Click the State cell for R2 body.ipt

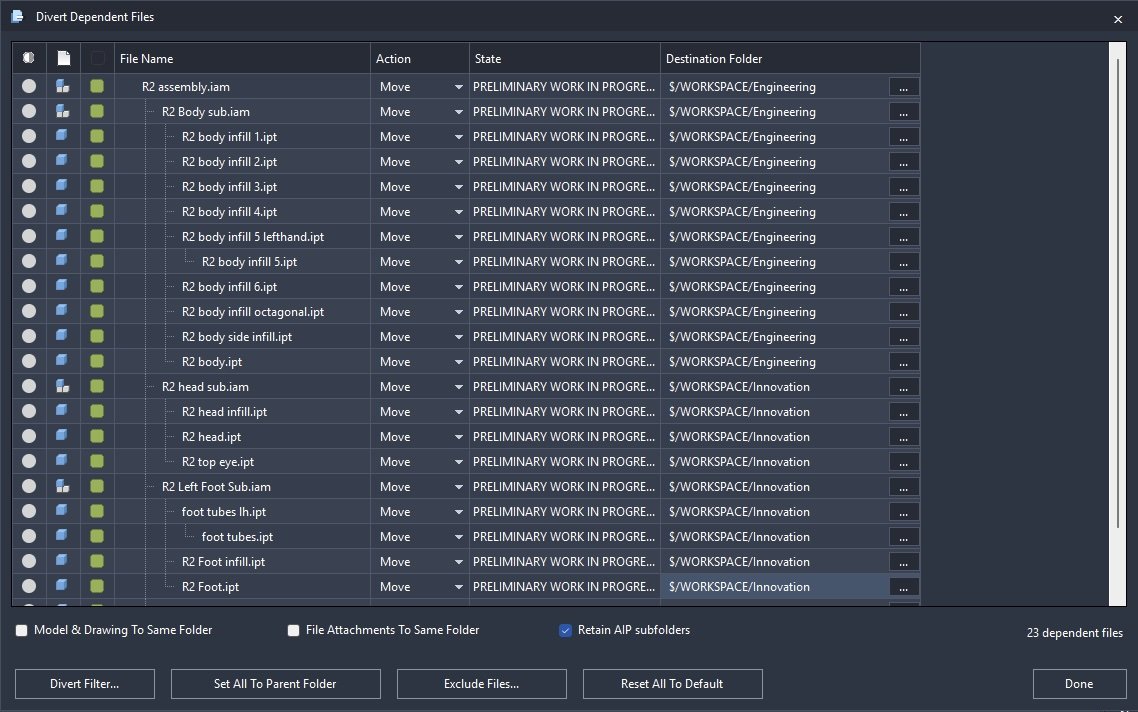[565, 361]
